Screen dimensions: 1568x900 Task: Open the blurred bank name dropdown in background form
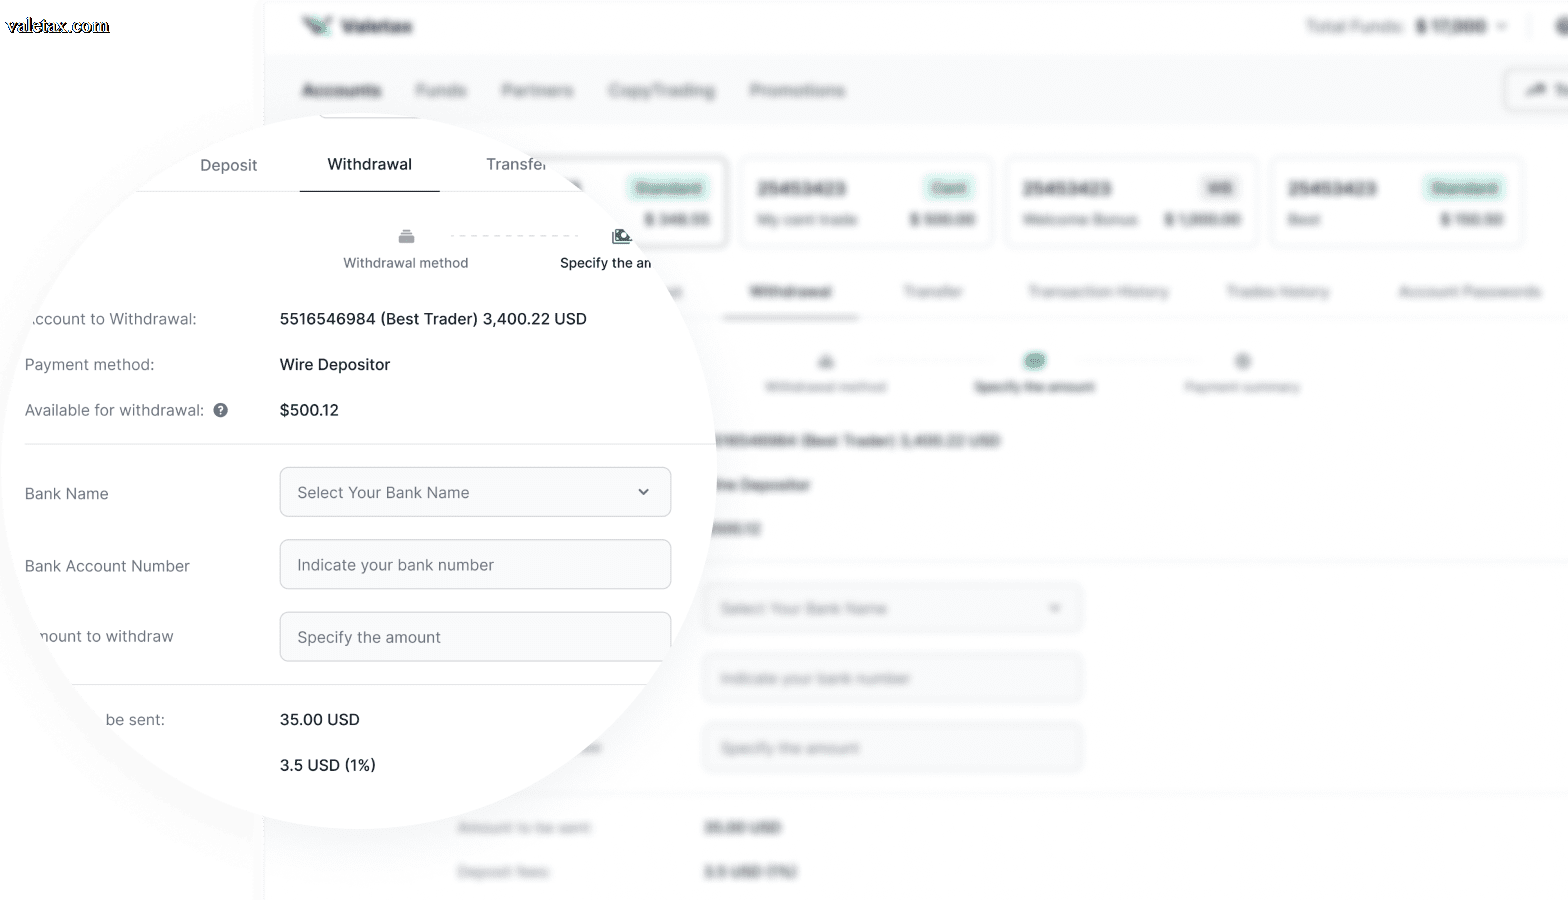point(892,608)
